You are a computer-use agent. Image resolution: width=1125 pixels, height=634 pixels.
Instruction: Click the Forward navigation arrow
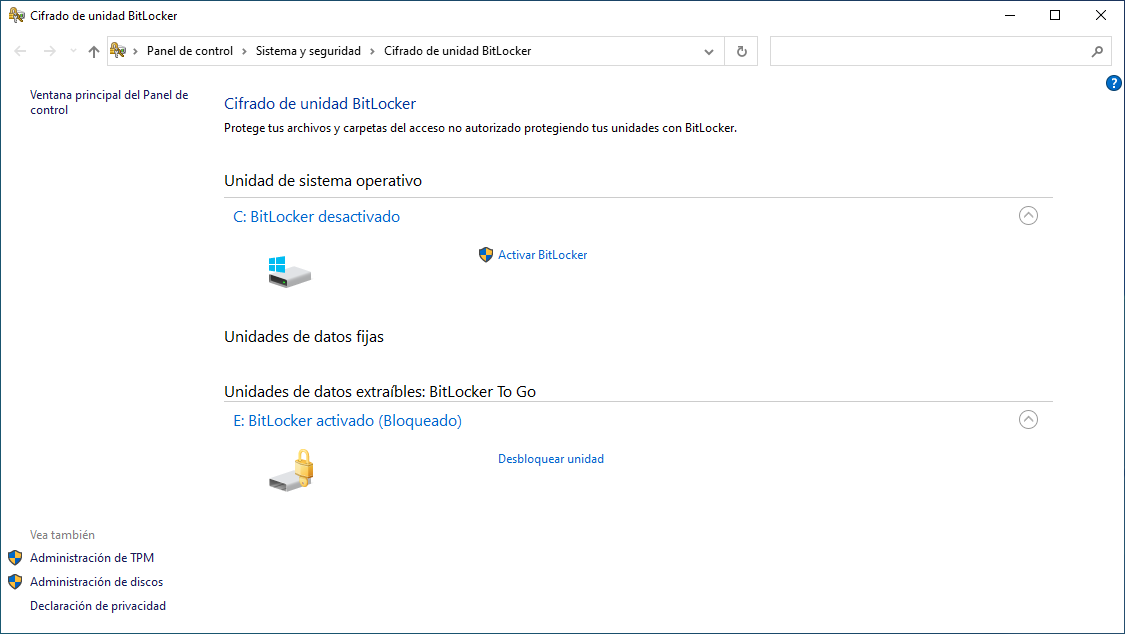click(x=50, y=51)
